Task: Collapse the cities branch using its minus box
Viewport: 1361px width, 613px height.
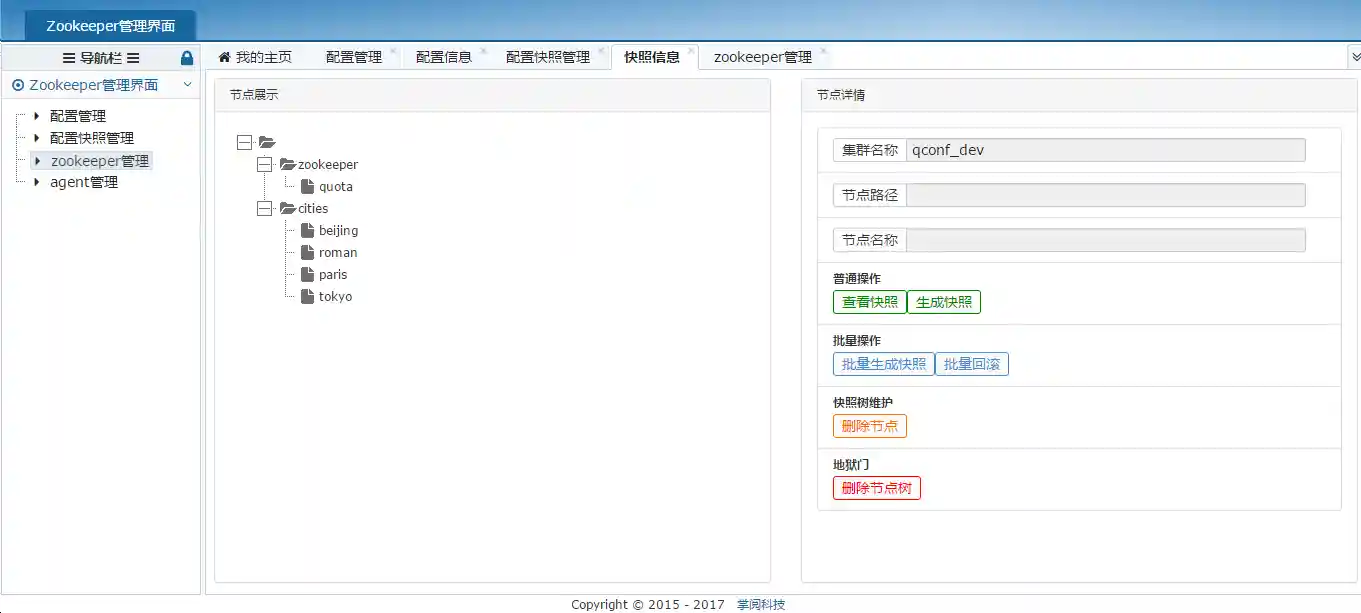Action: coord(264,208)
